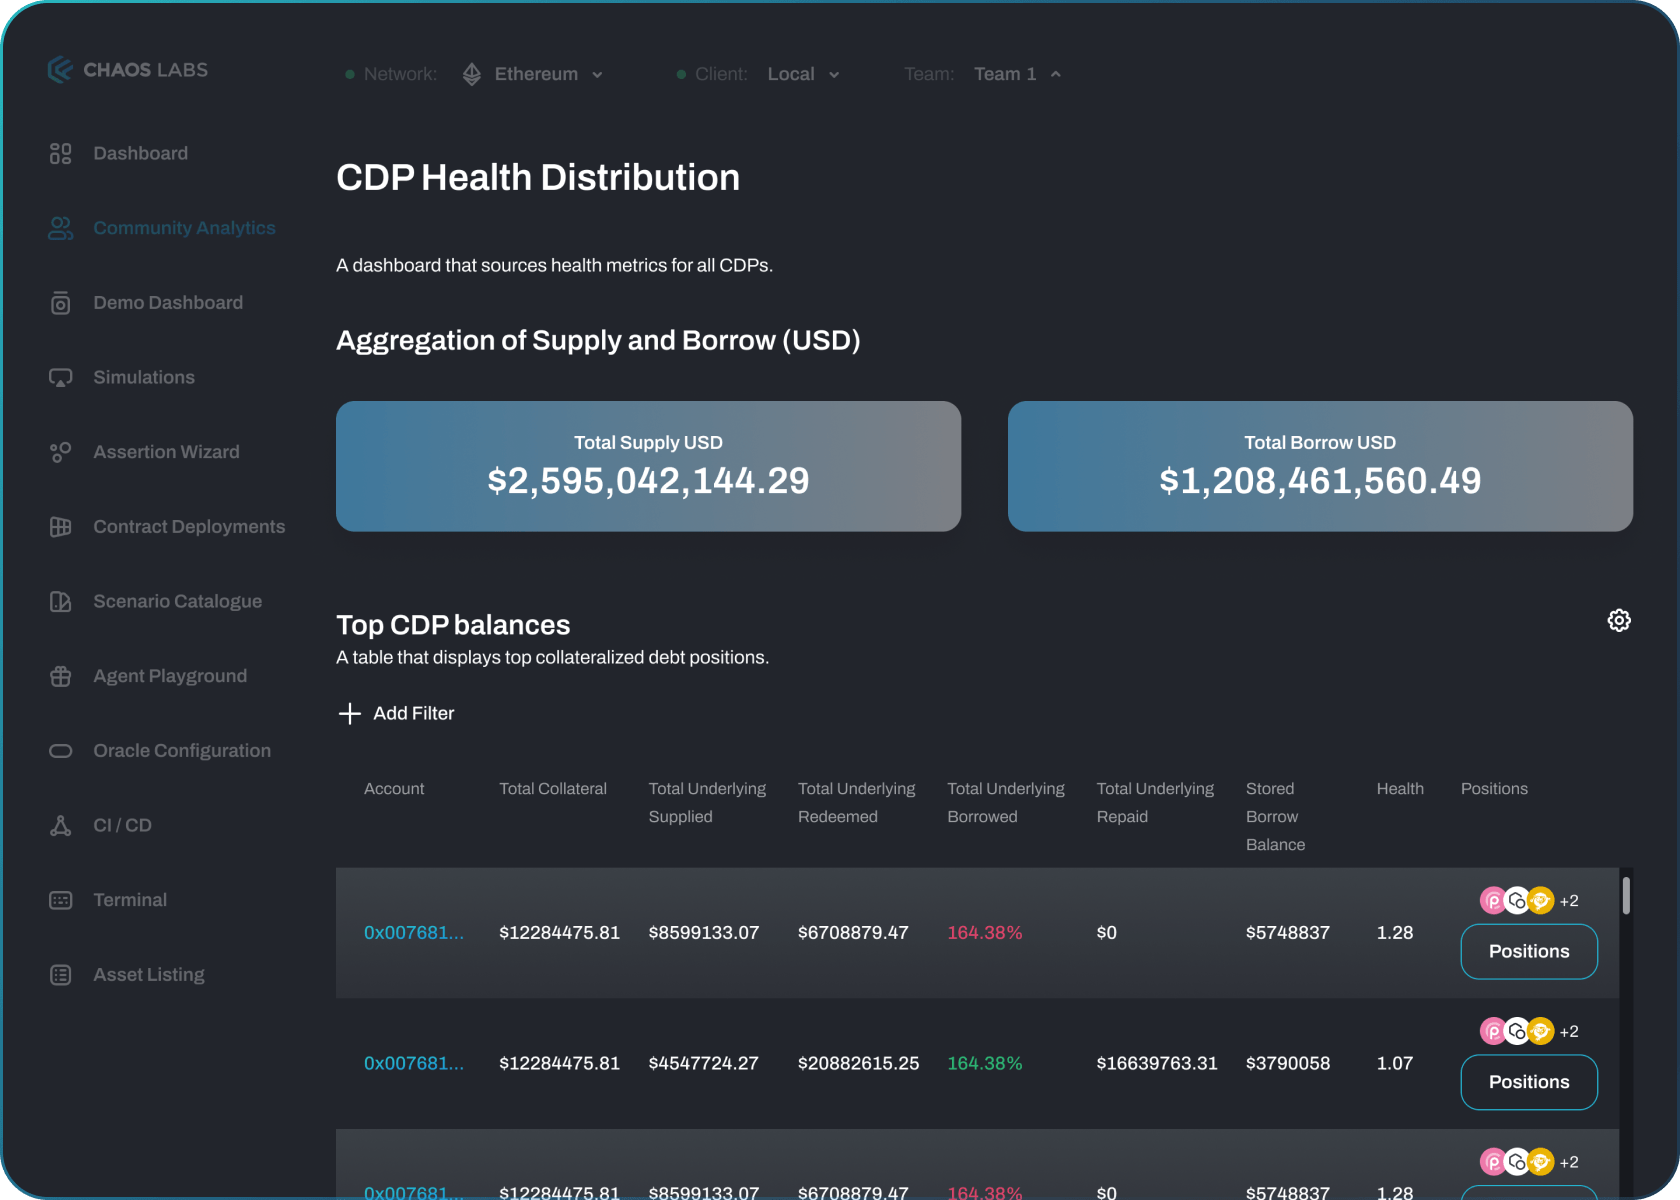
Task: Click token icons in 1.07 health row
Action: [x=1517, y=1031]
